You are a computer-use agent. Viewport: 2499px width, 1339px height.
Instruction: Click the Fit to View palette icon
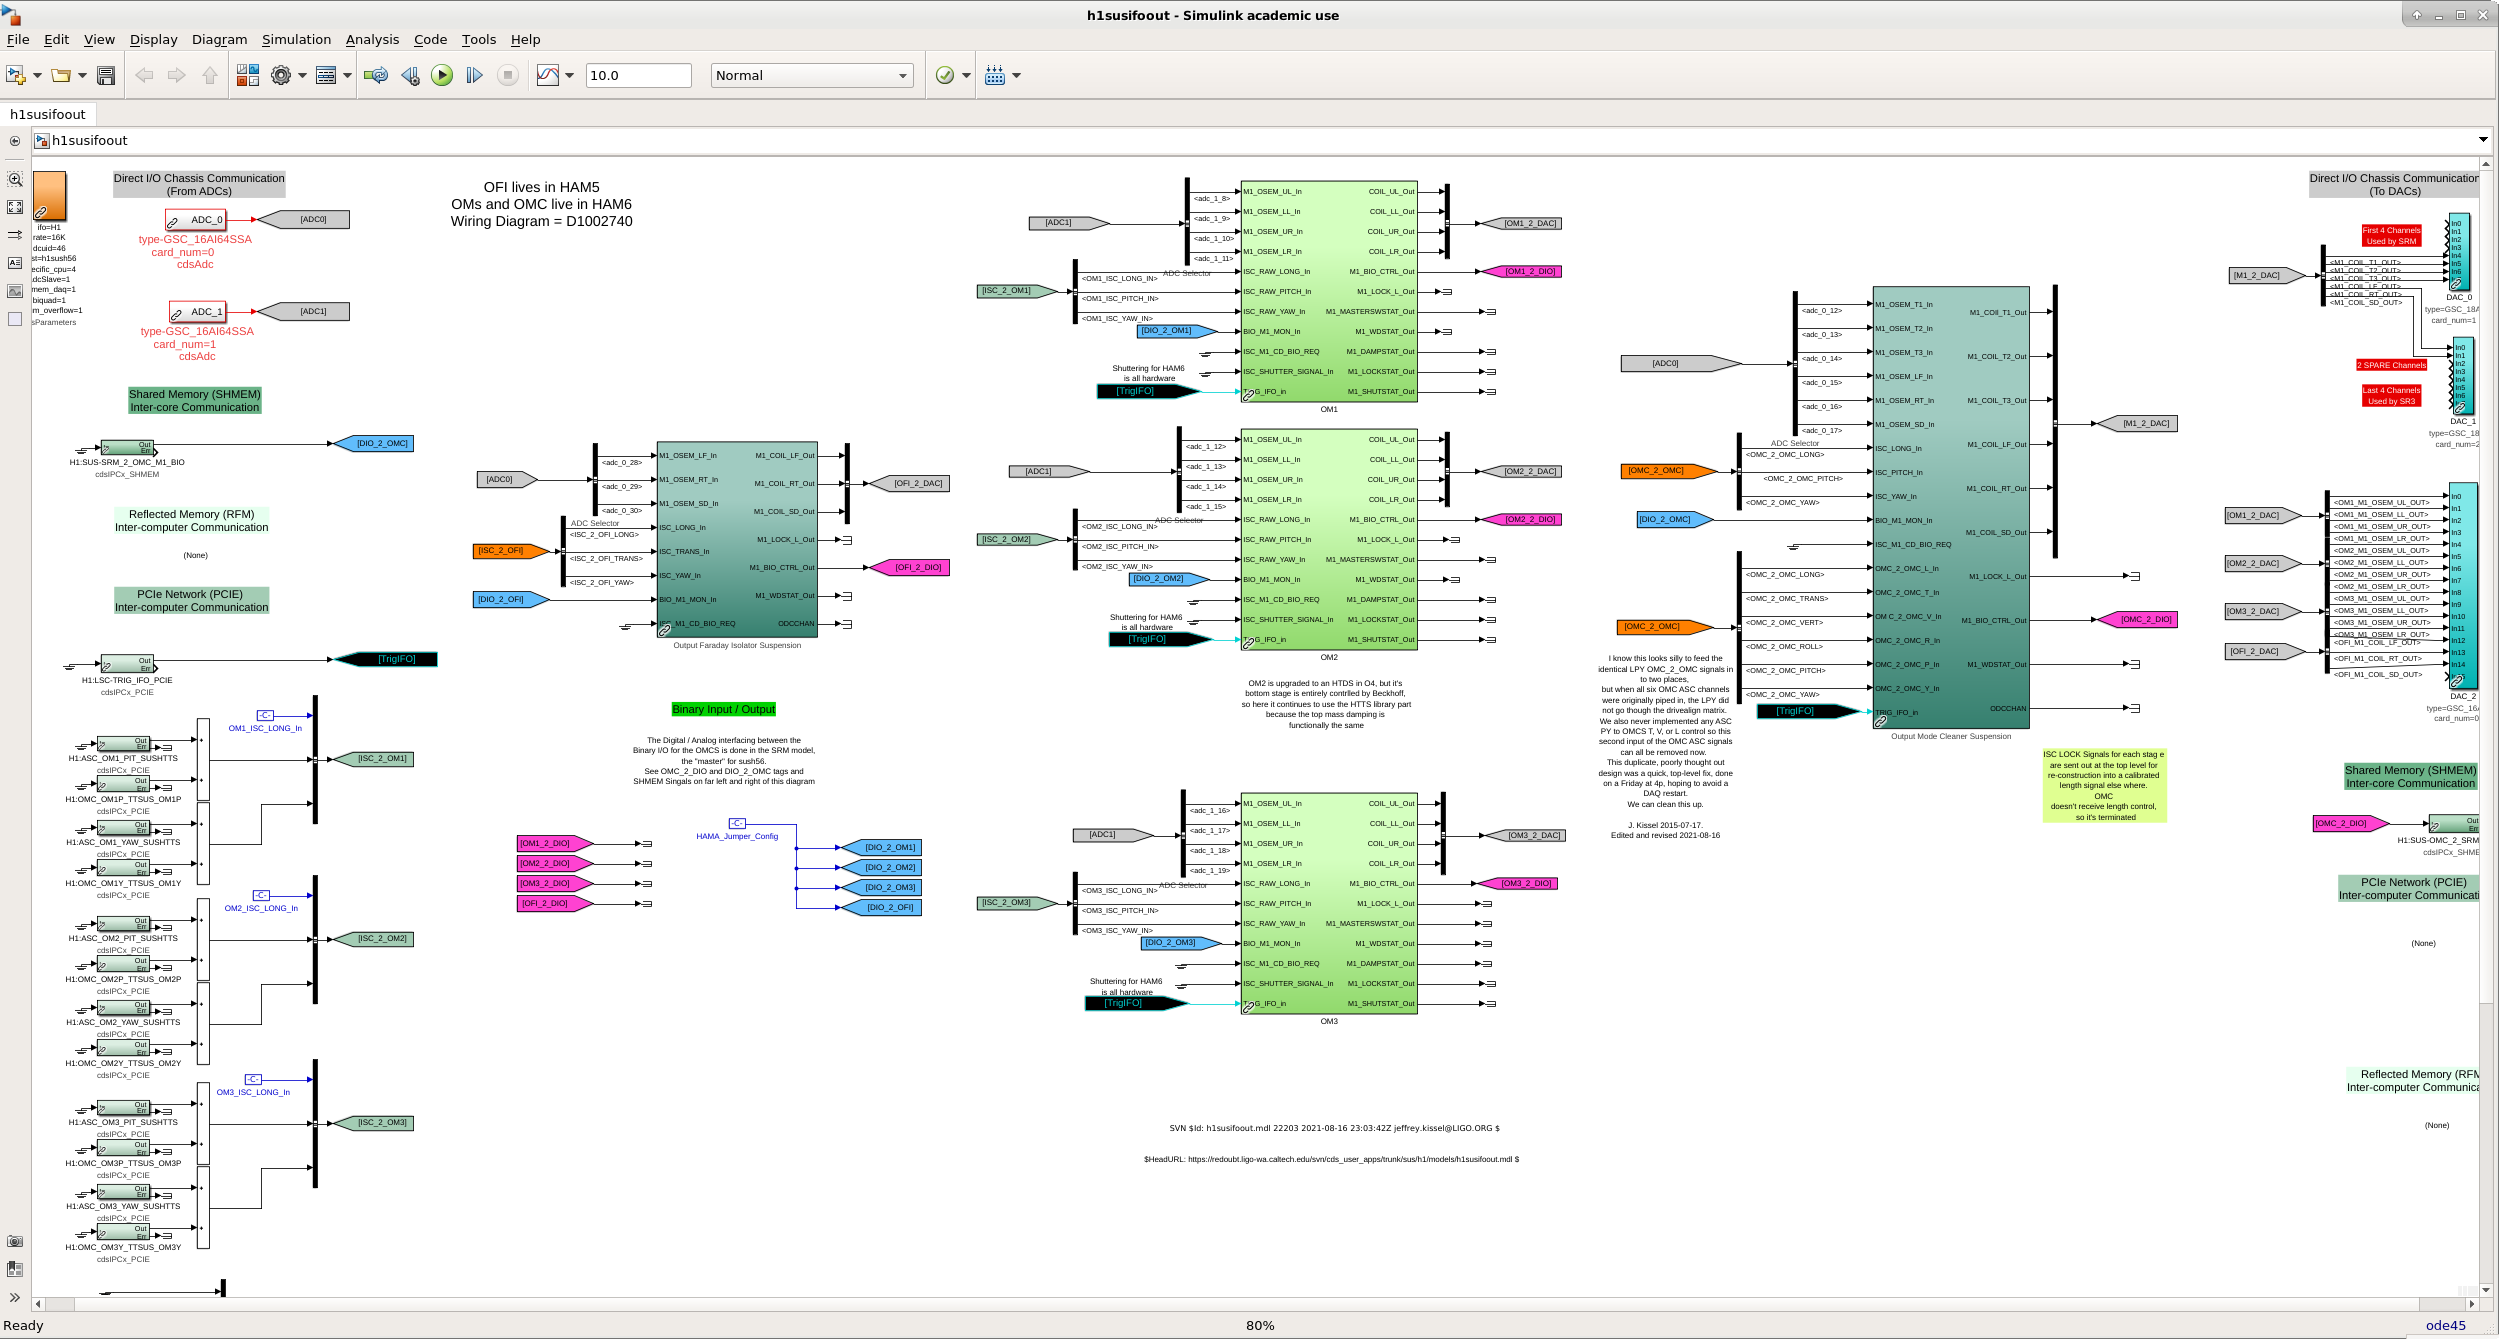click(x=15, y=207)
